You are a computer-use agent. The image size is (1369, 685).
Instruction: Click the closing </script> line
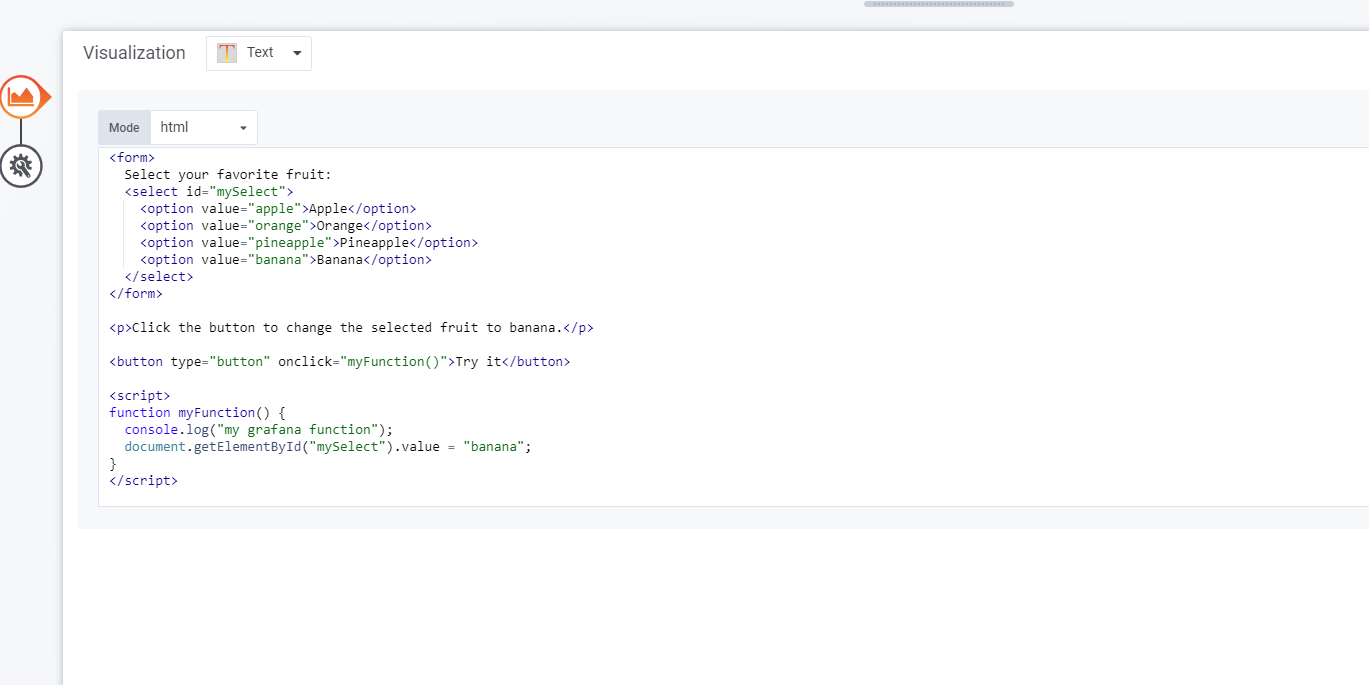coord(144,480)
